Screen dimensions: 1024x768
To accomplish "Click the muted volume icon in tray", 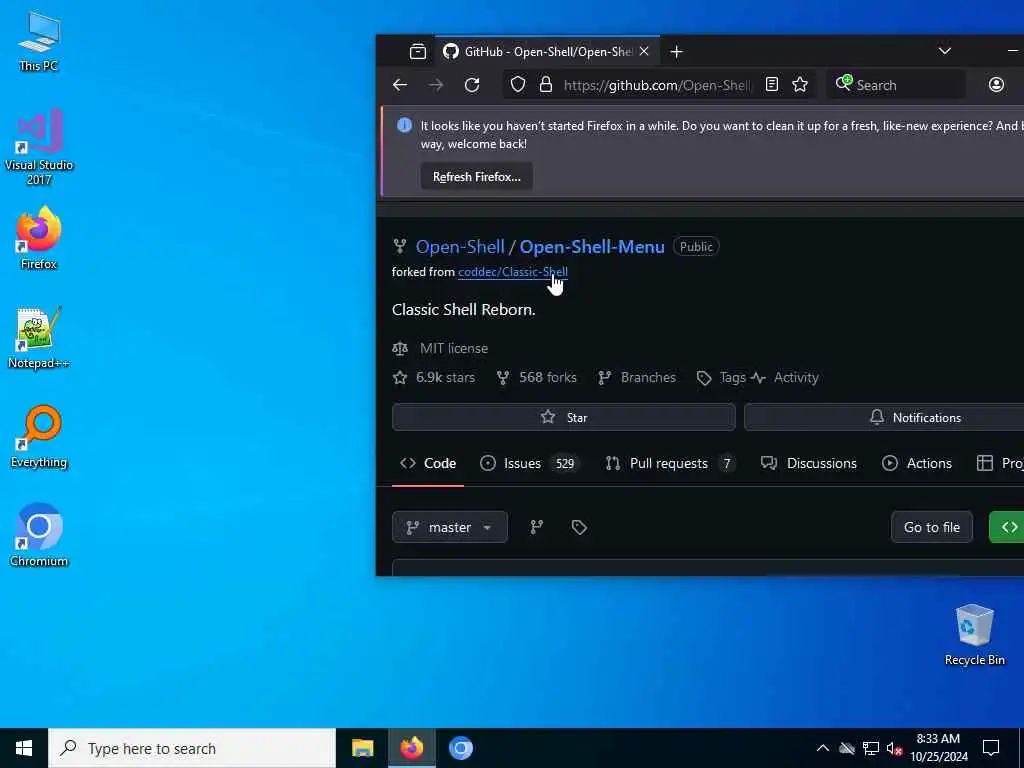I will pos(894,749).
